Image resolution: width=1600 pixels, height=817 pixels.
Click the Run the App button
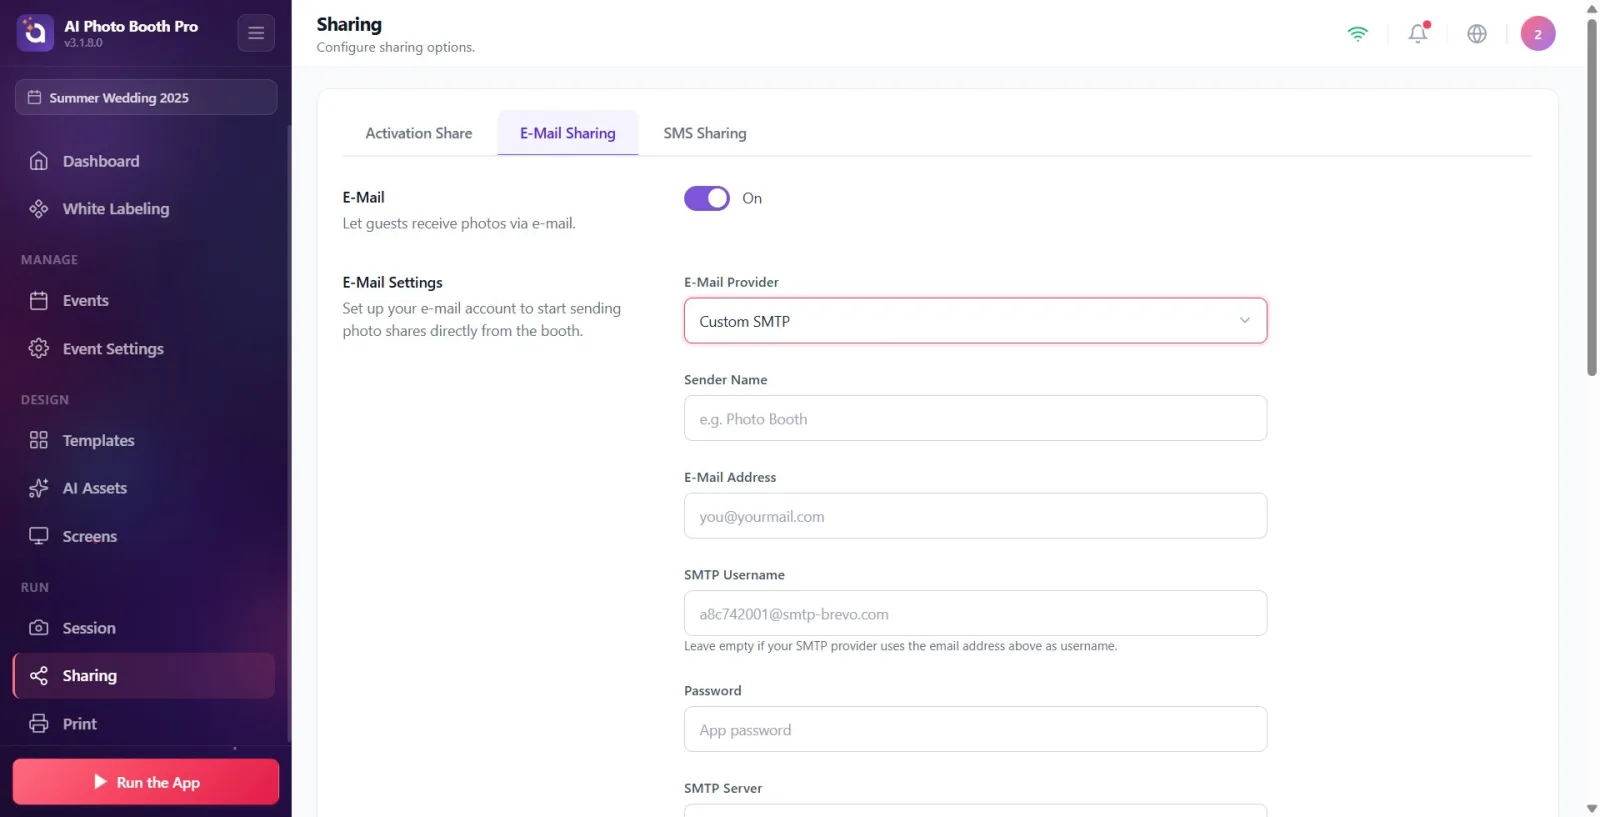tap(146, 782)
